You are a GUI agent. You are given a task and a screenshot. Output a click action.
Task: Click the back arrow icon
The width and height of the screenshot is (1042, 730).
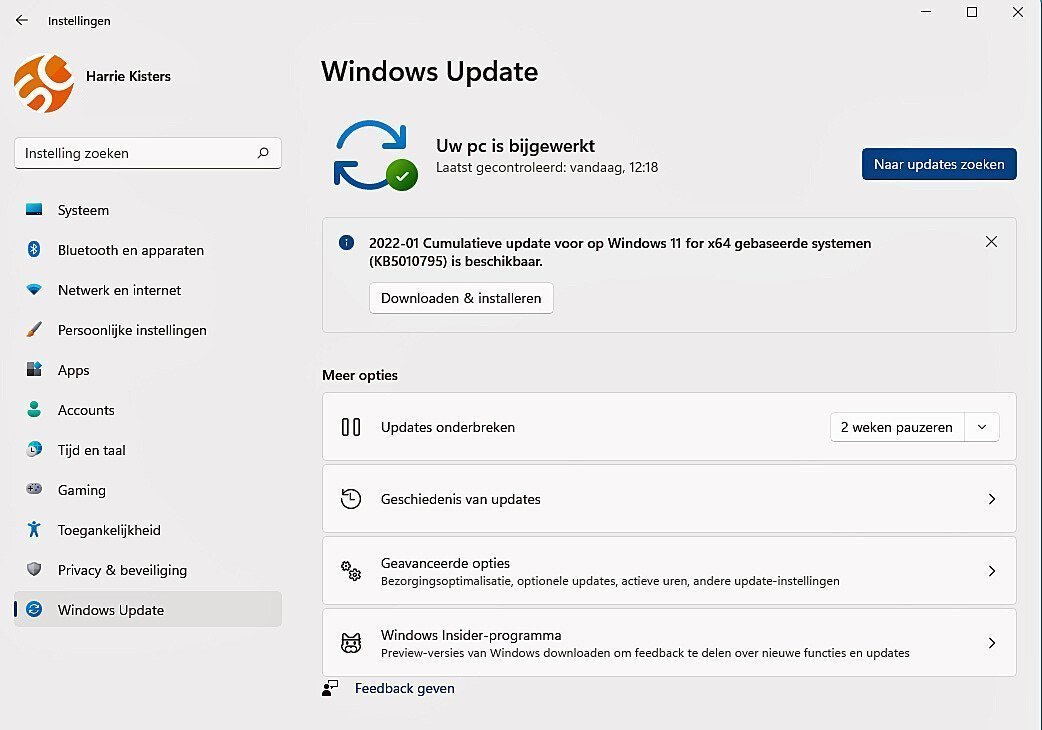point(22,20)
